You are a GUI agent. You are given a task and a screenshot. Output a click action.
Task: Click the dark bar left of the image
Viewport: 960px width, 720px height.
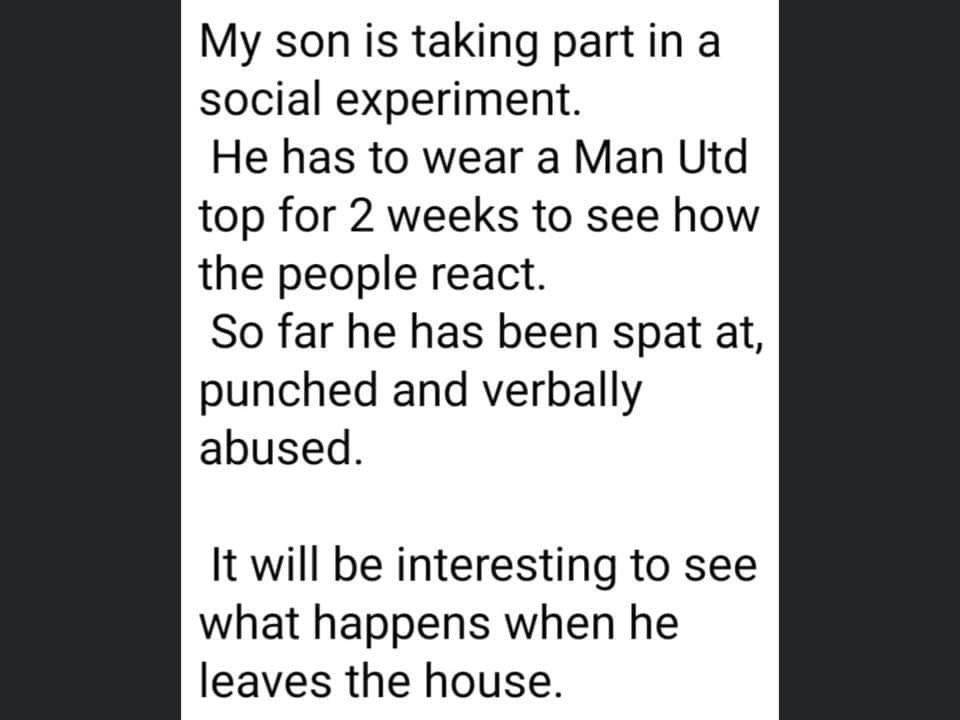(90, 360)
